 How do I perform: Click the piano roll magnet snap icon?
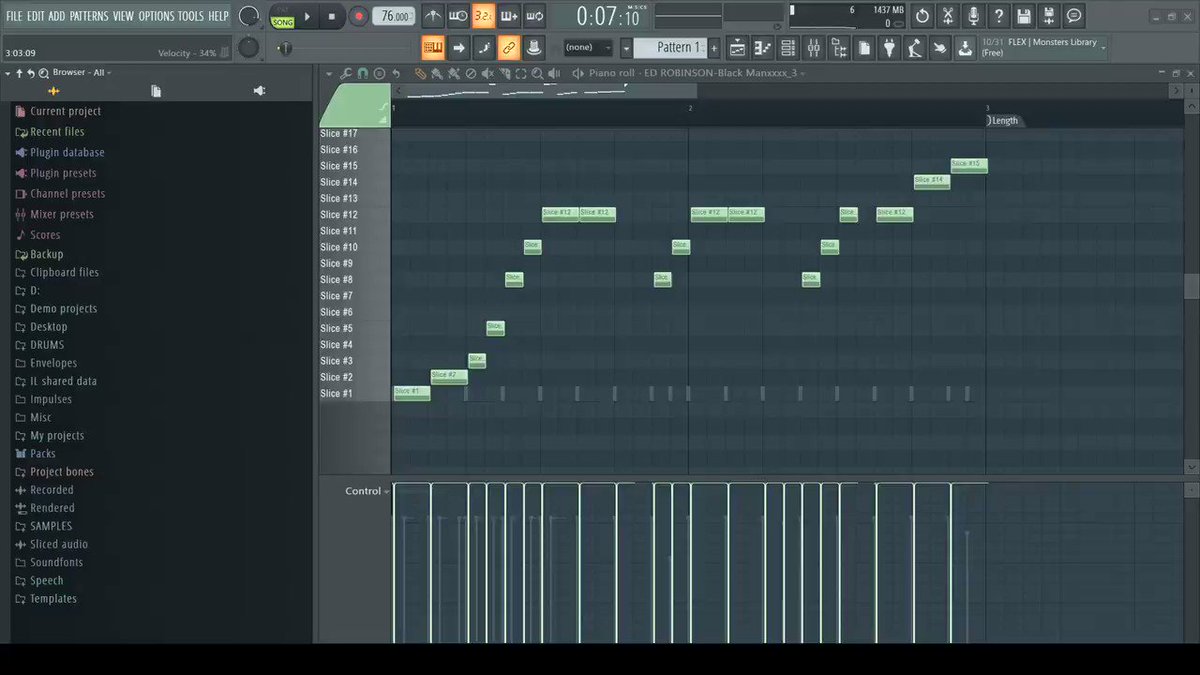[x=362, y=73]
